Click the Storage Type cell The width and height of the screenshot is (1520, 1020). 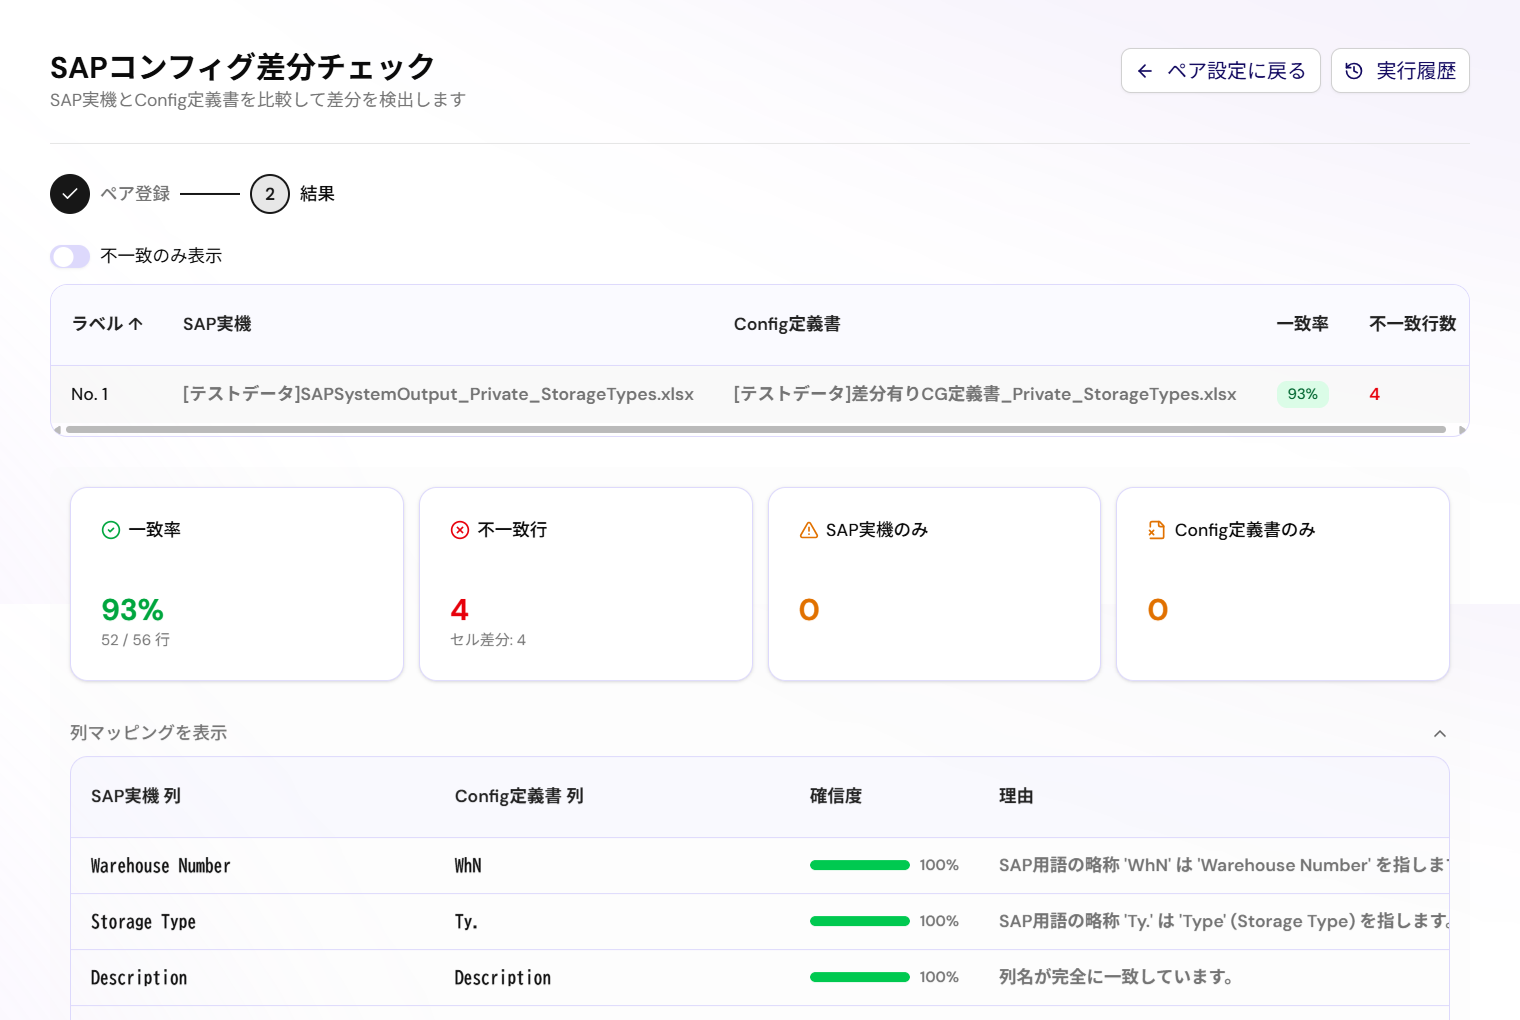pos(143,922)
